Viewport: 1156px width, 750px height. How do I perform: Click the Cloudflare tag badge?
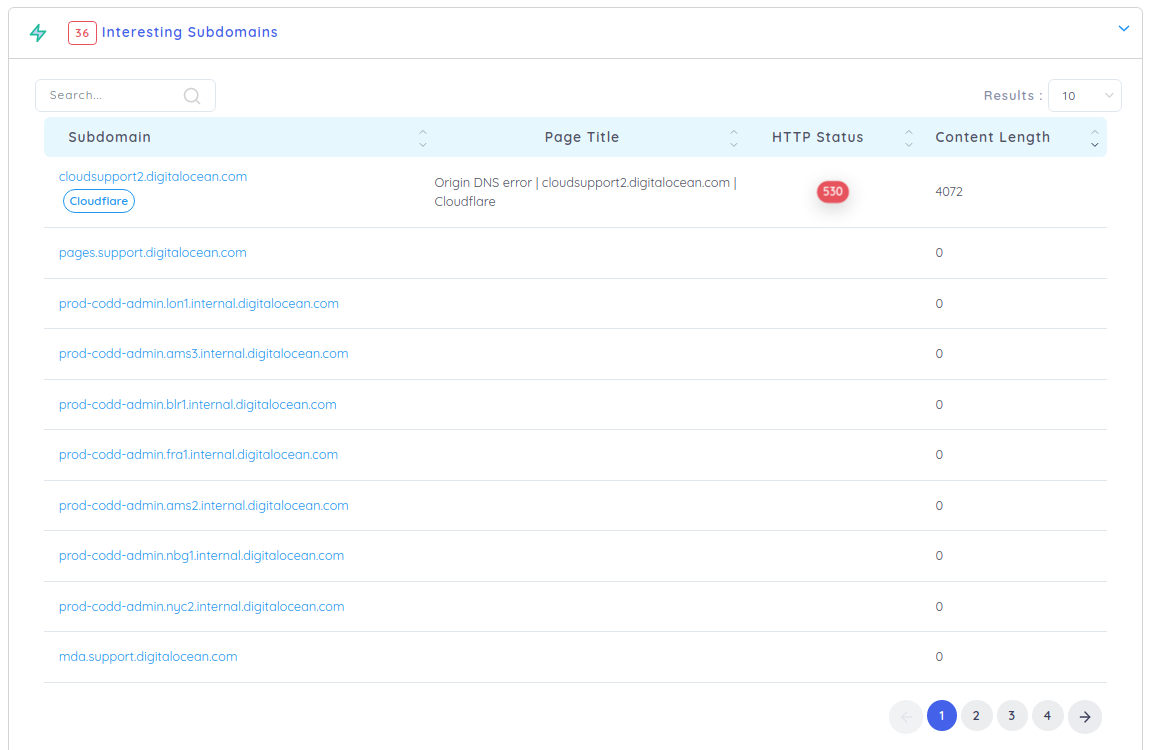tap(99, 201)
